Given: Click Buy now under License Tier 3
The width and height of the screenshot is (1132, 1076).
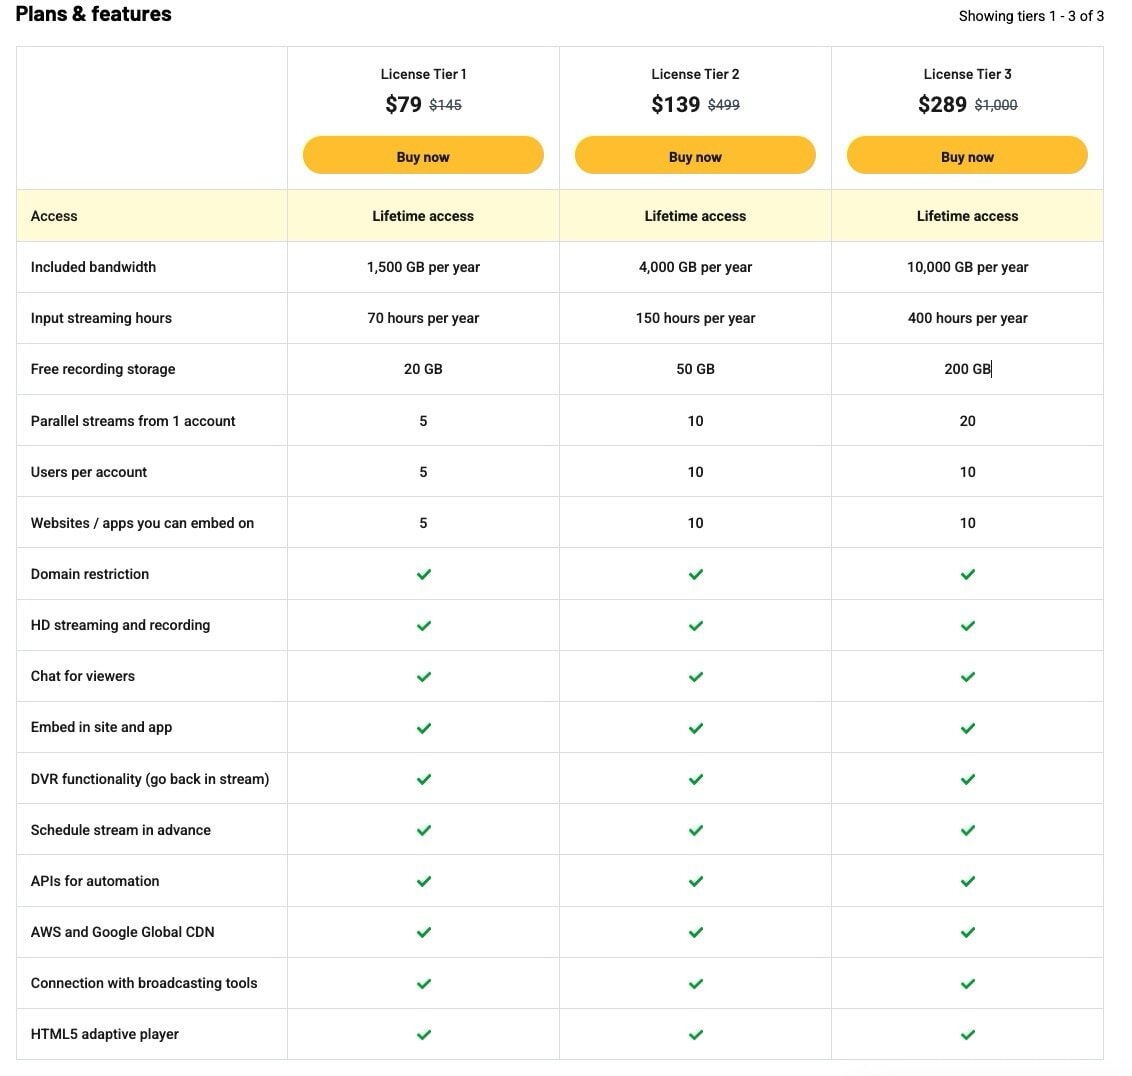Looking at the screenshot, I should click(967, 155).
